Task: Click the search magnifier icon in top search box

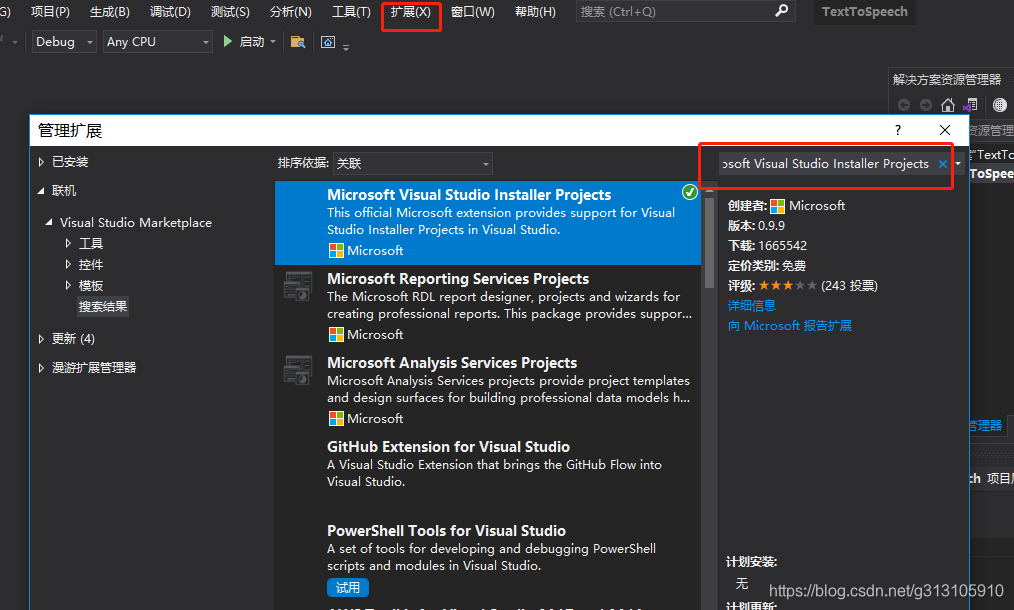Action: (x=782, y=10)
